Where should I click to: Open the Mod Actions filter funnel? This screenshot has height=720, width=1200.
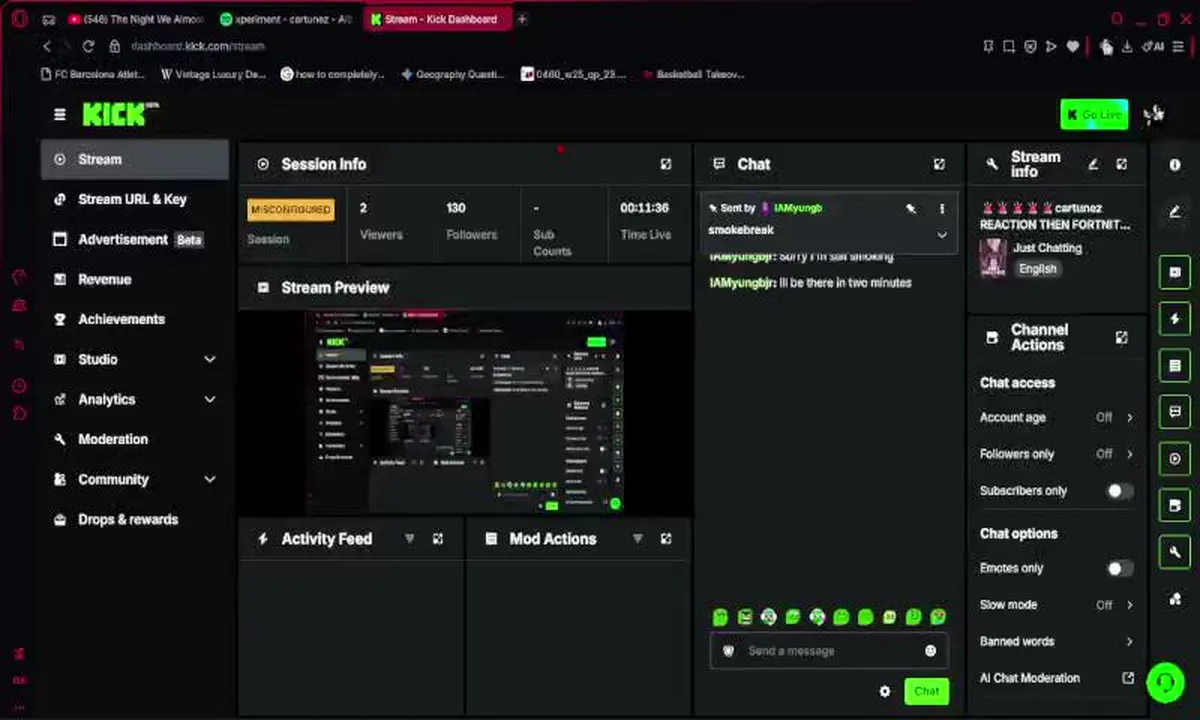pos(637,538)
